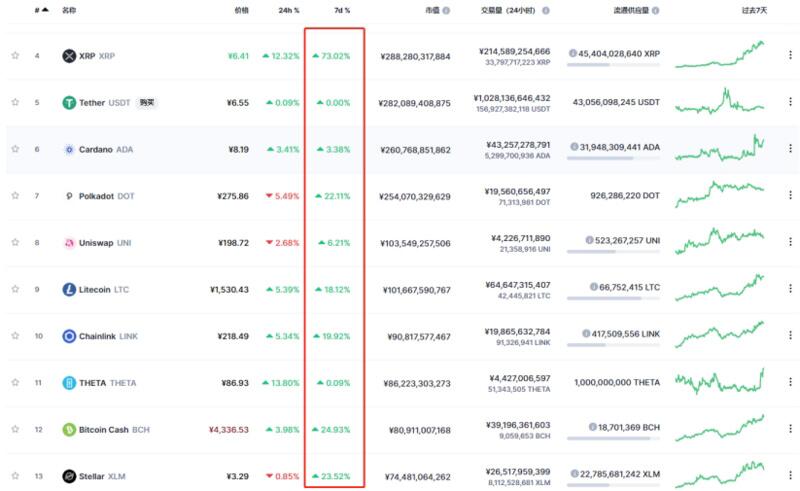The image size is (800, 491).
Task: Show info icon beside circulating supply header
Action: pyautogui.click(x=656, y=10)
